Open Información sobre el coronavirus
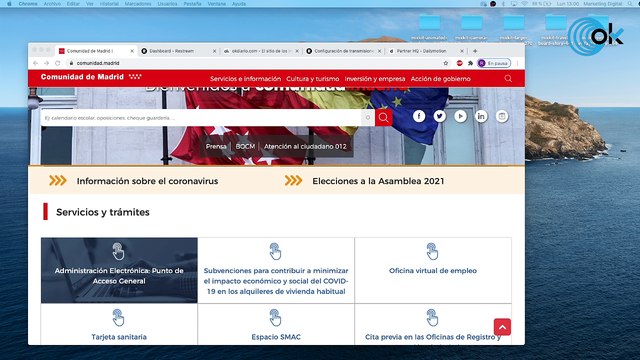Image resolution: width=640 pixels, height=360 pixels. [x=147, y=181]
